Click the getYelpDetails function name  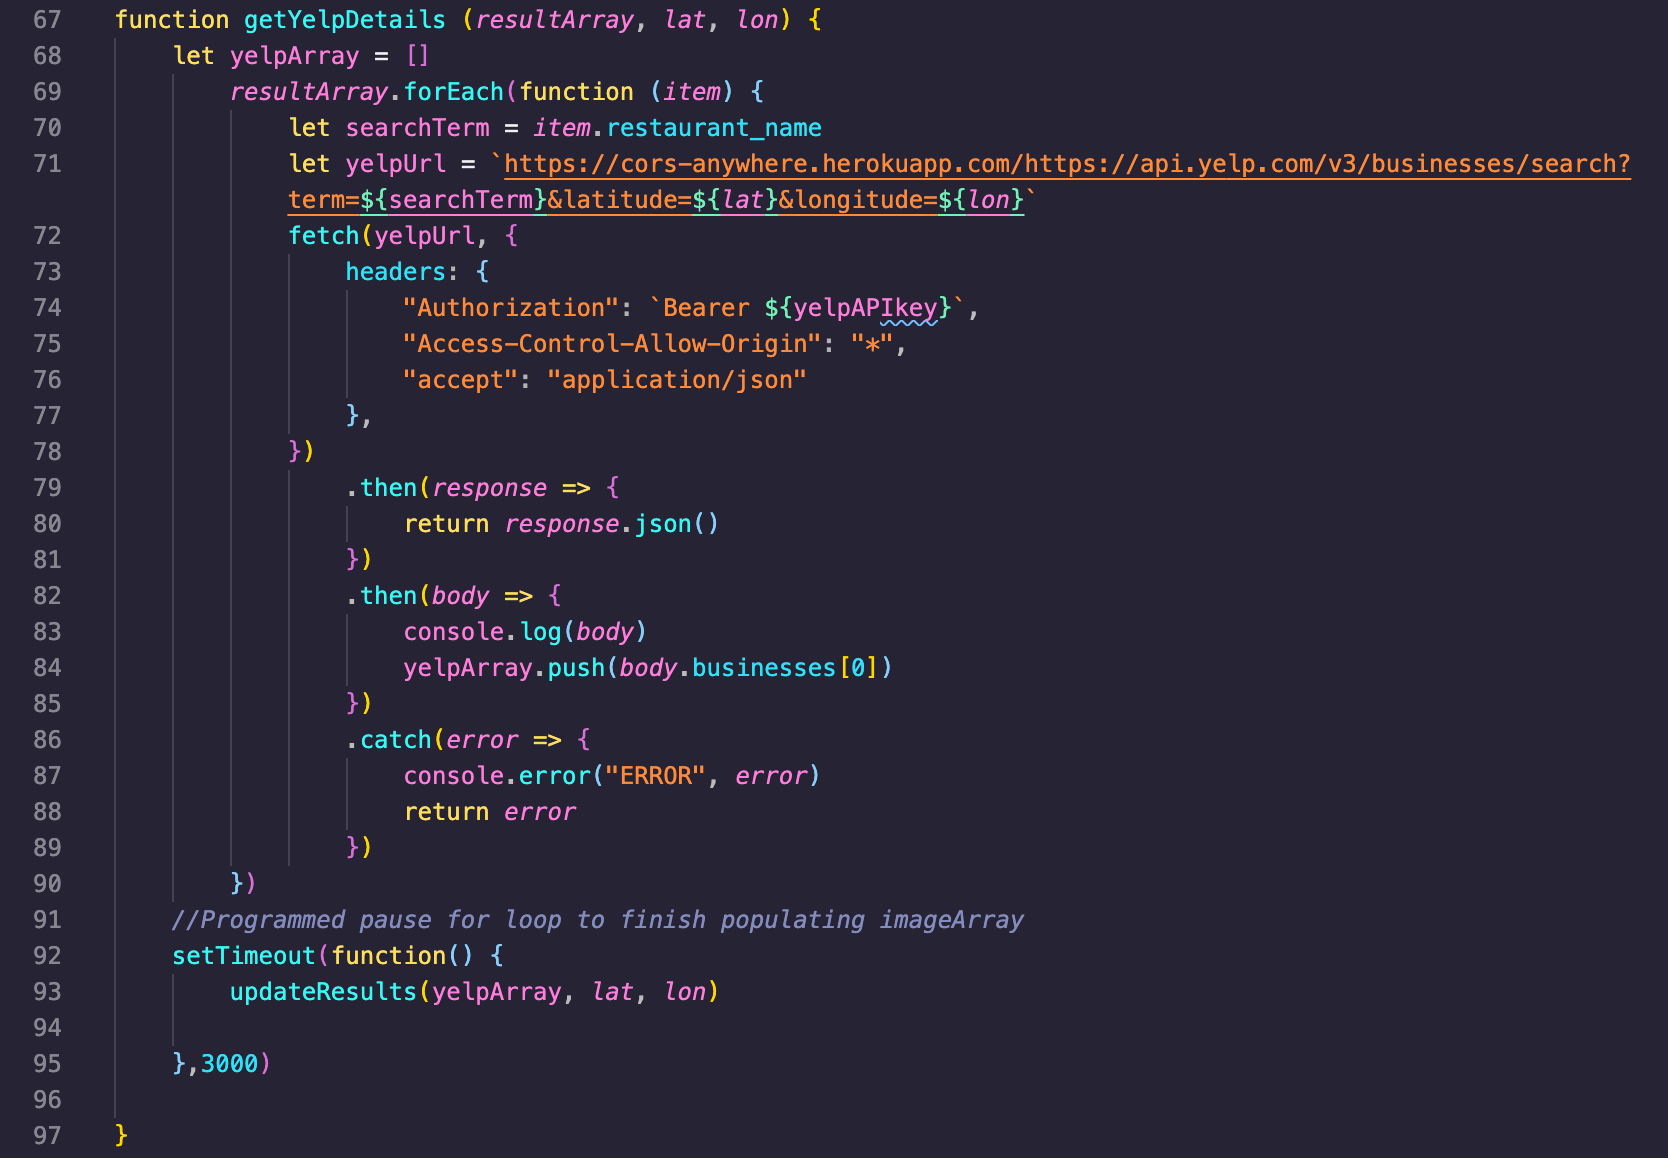(344, 19)
